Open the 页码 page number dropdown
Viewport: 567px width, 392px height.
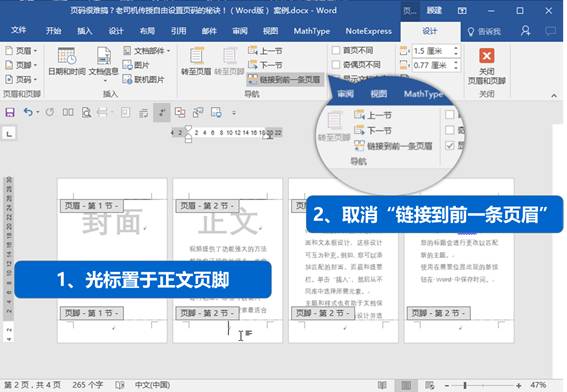click(21, 79)
